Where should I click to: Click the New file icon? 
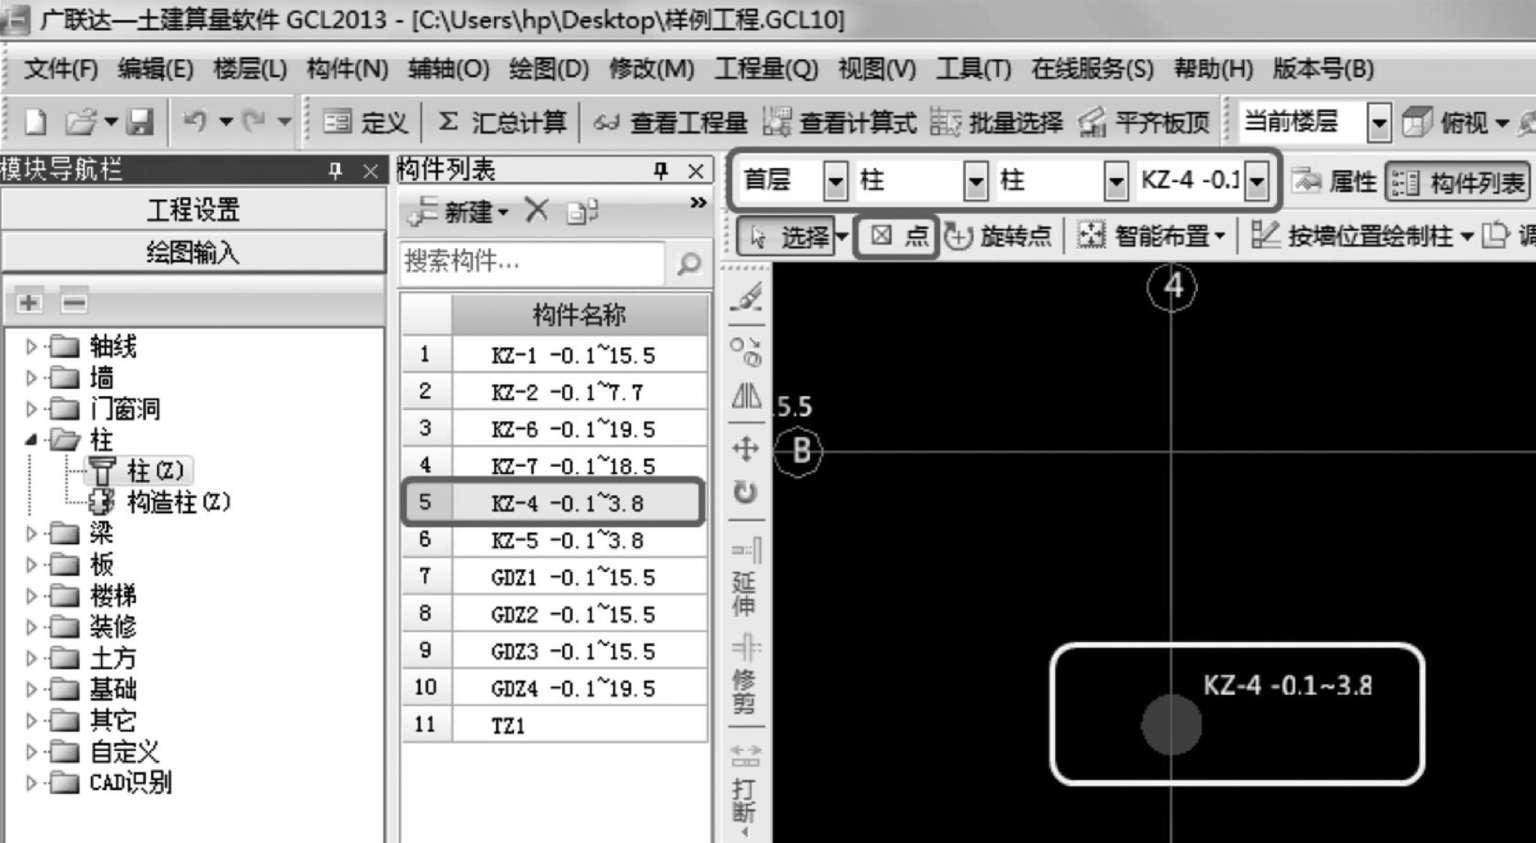tap(35, 122)
